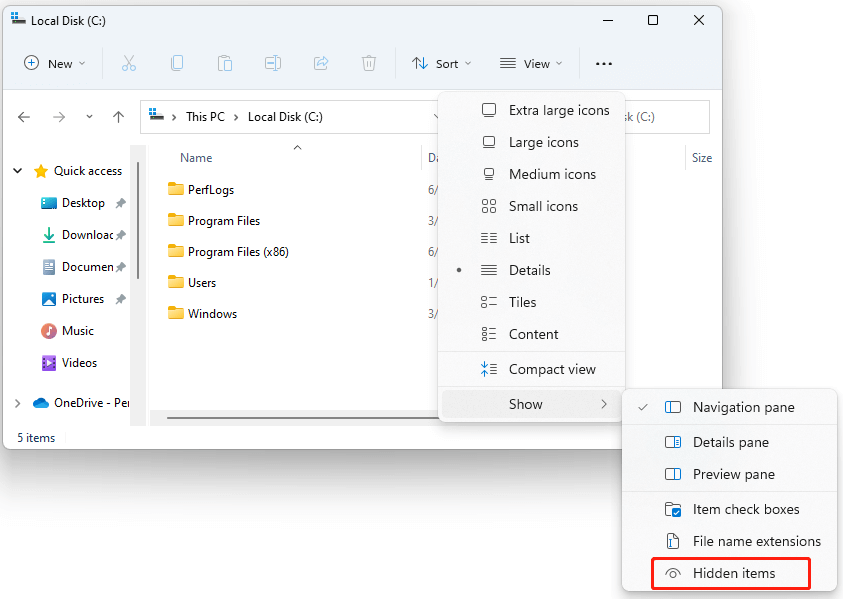
Task: Click the New button
Action: tap(55, 63)
